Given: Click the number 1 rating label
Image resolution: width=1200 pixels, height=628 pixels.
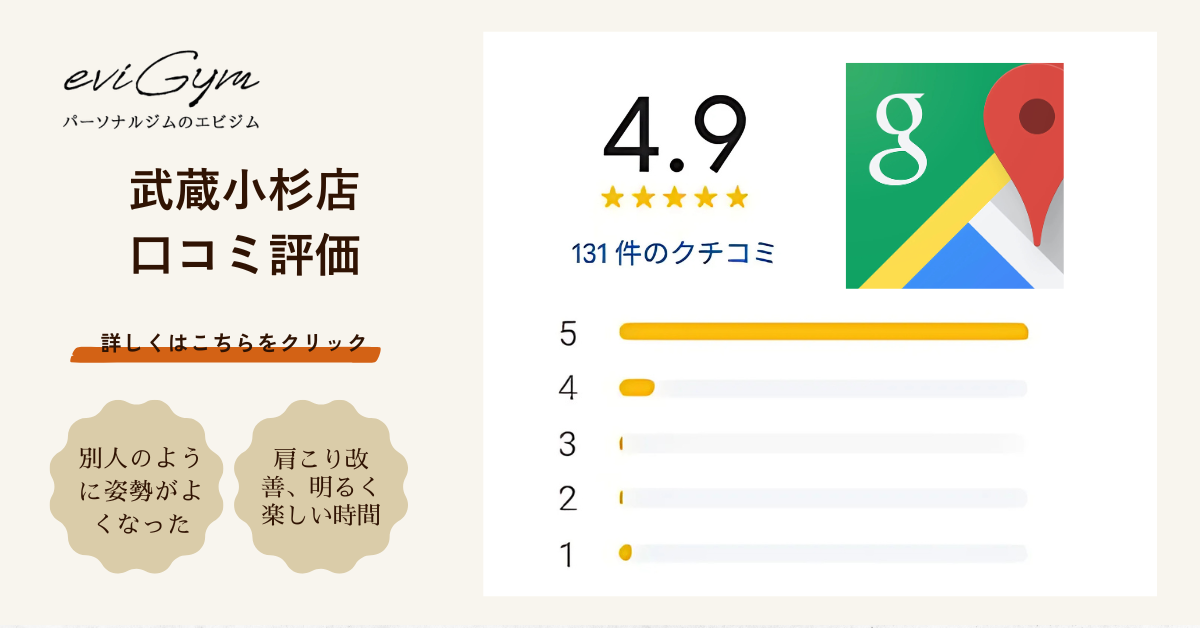Looking at the screenshot, I should [x=568, y=555].
